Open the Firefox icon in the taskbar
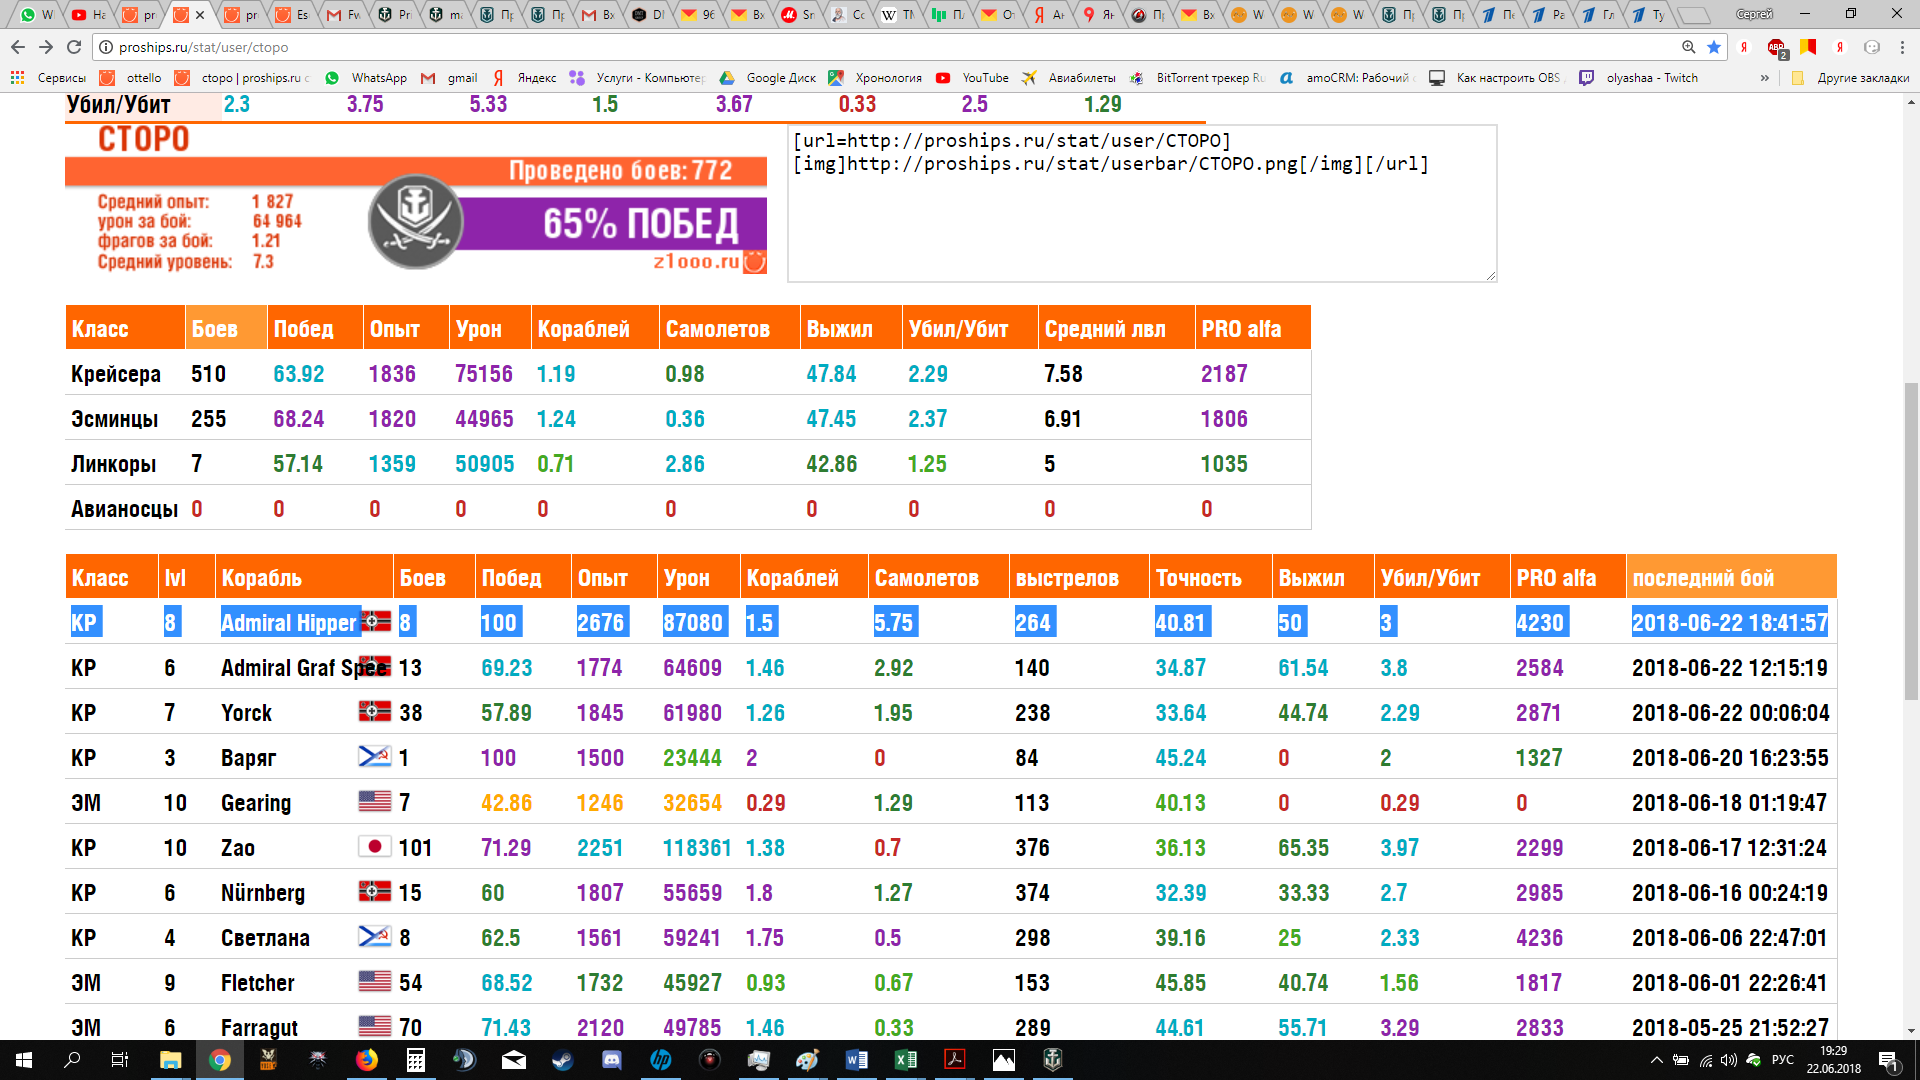The height and width of the screenshot is (1080, 1920). click(x=367, y=1060)
